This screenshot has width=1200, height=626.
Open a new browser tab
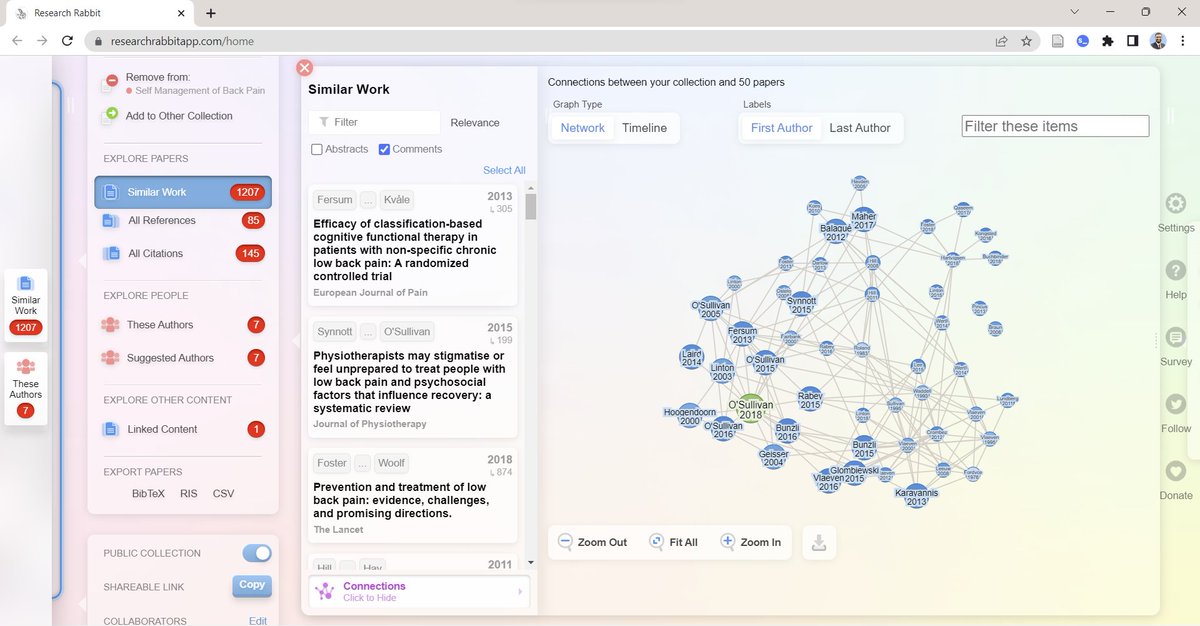coord(211,13)
